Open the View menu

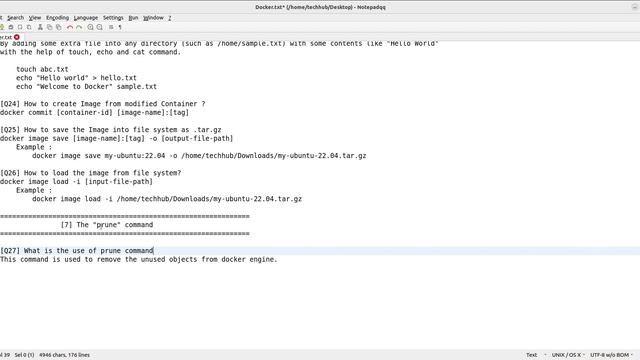pos(35,18)
